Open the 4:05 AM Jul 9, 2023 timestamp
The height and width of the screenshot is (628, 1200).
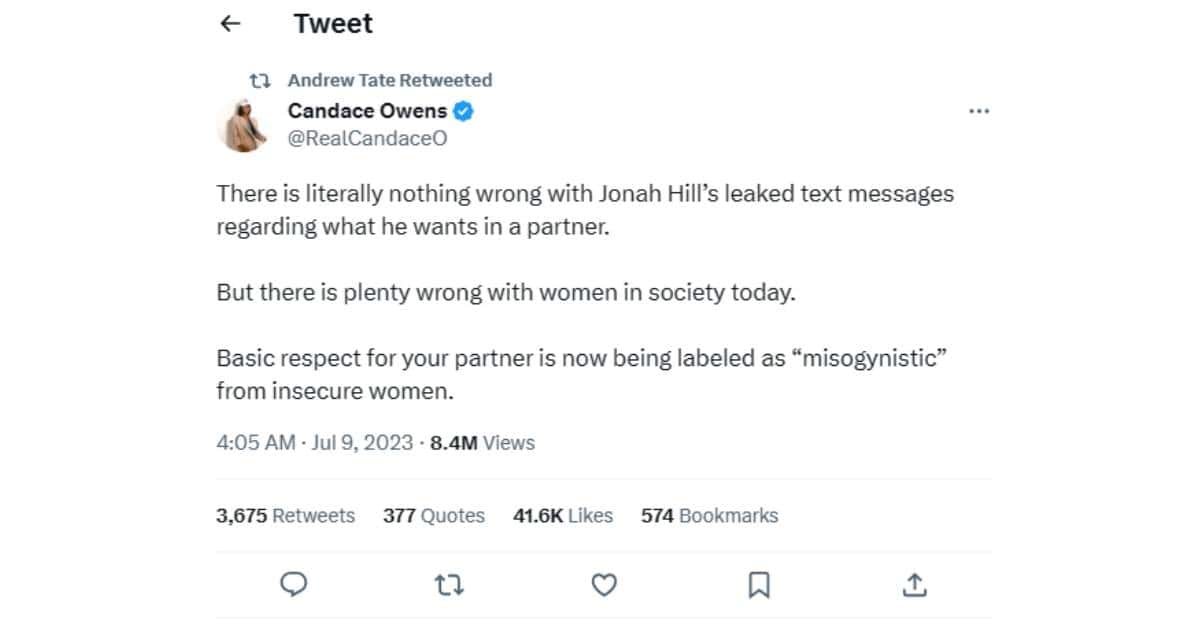[314, 442]
